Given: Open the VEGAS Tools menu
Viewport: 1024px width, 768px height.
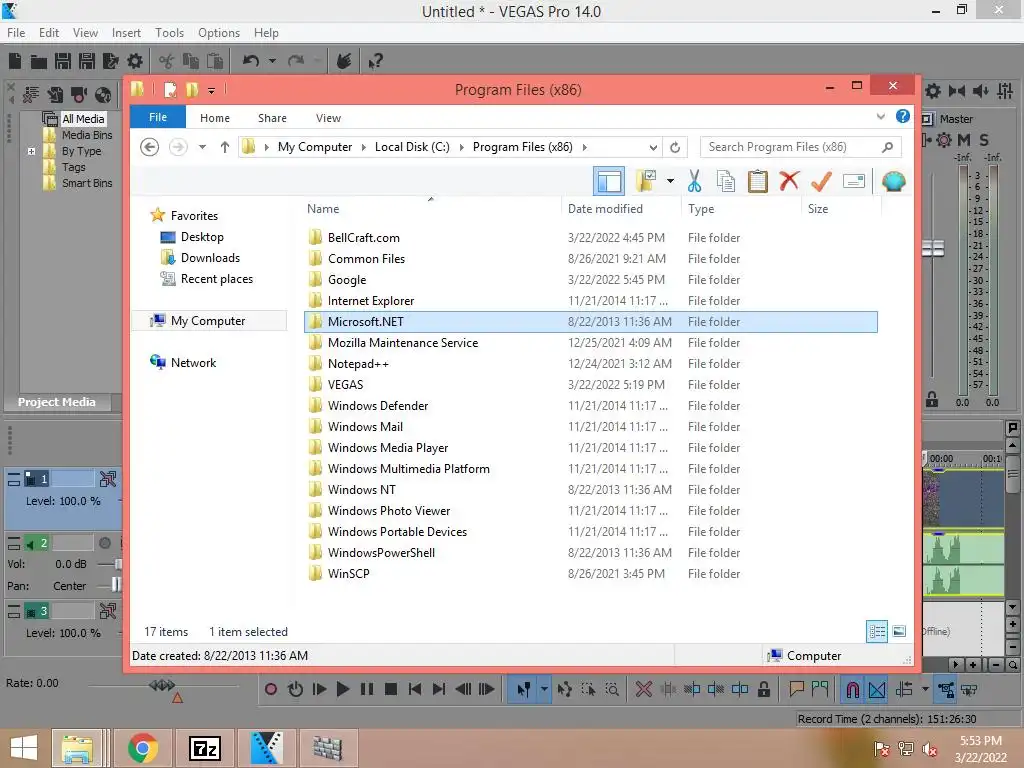Looking at the screenshot, I should coord(169,33).
